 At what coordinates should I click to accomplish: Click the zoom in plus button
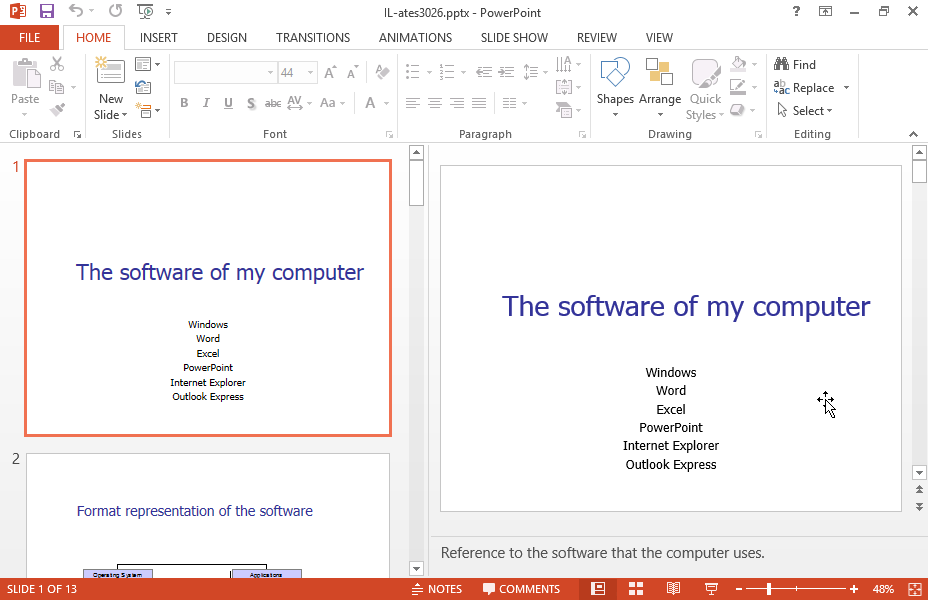pyautogui.click(x=853, y=589)
